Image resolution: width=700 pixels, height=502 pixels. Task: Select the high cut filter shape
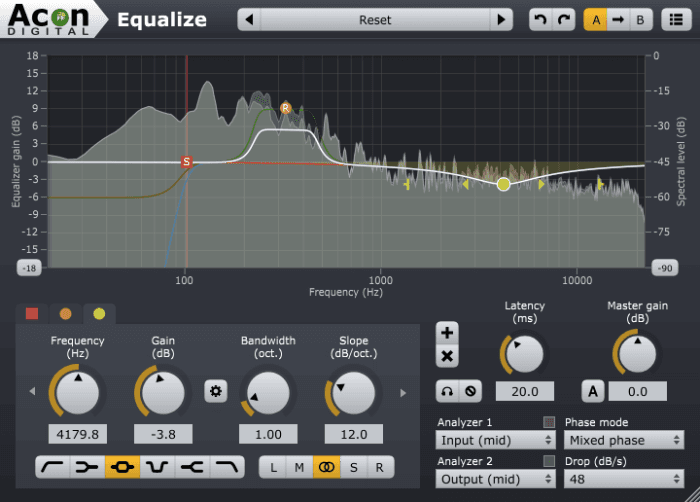click(x=227, y=467)
